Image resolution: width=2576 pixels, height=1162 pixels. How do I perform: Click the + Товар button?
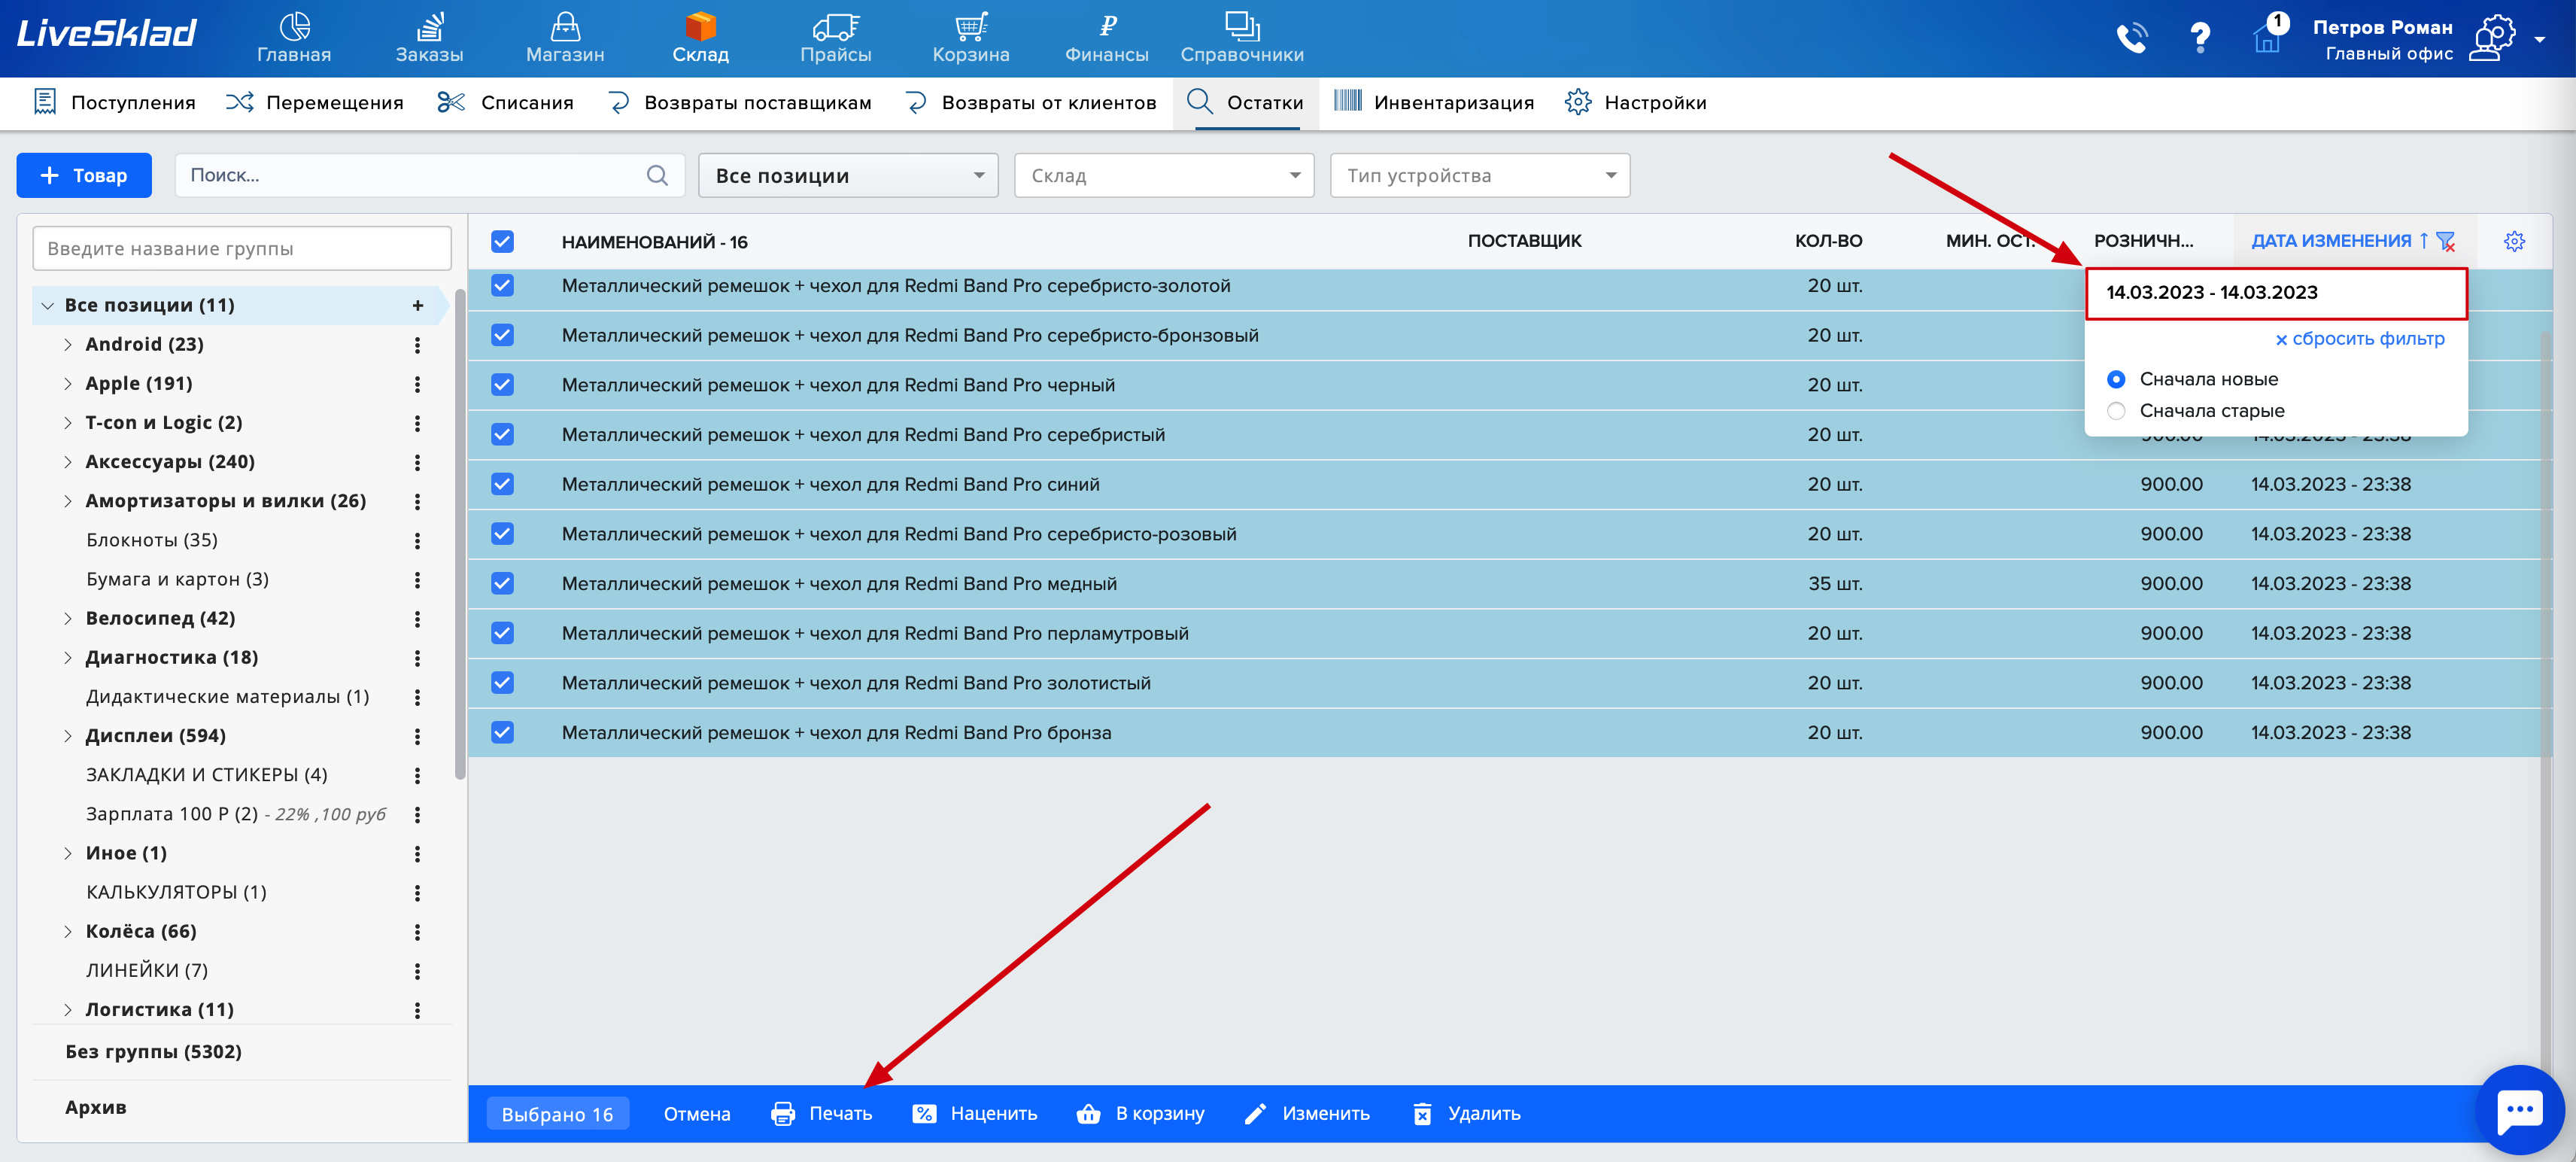[84, 175]
